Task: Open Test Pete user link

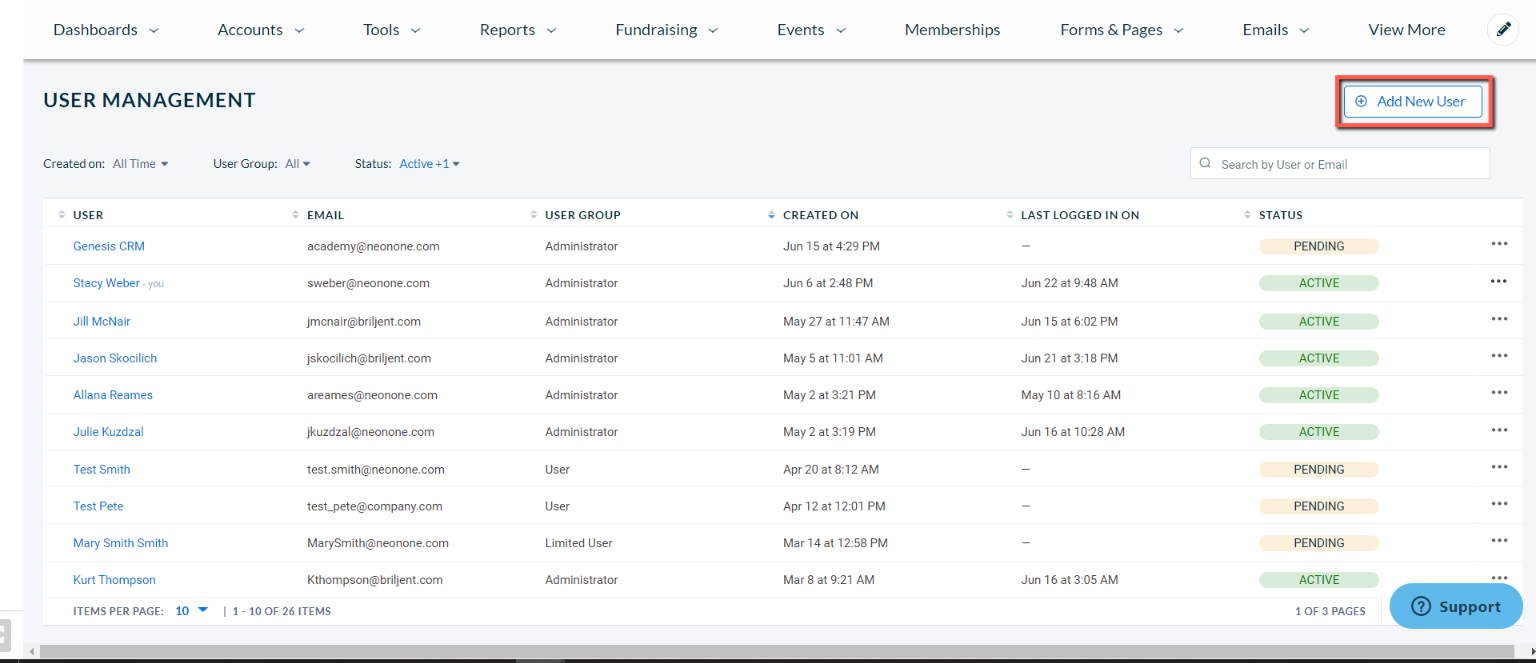Action: [x=98, y=506]
